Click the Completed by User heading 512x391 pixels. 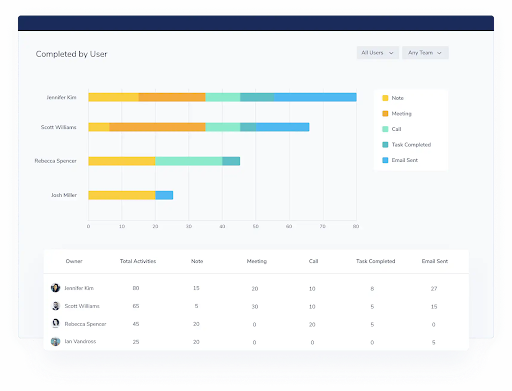(71, 54)
